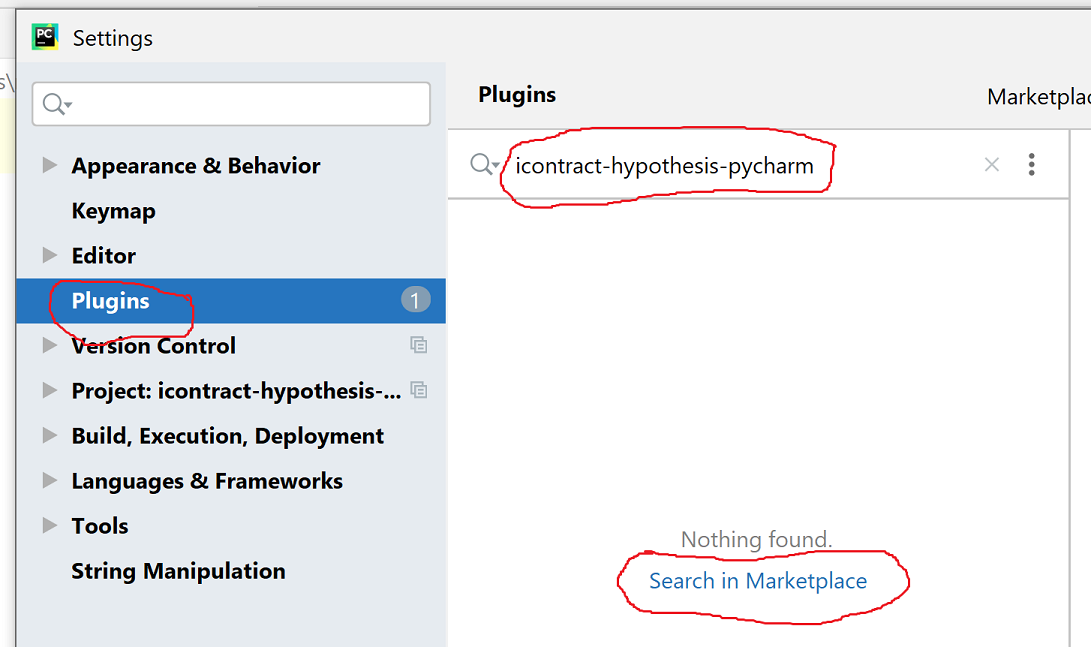Clear the plugin search with X icon
Viewport: 1091px width, 647px height.
pos(992,165)
